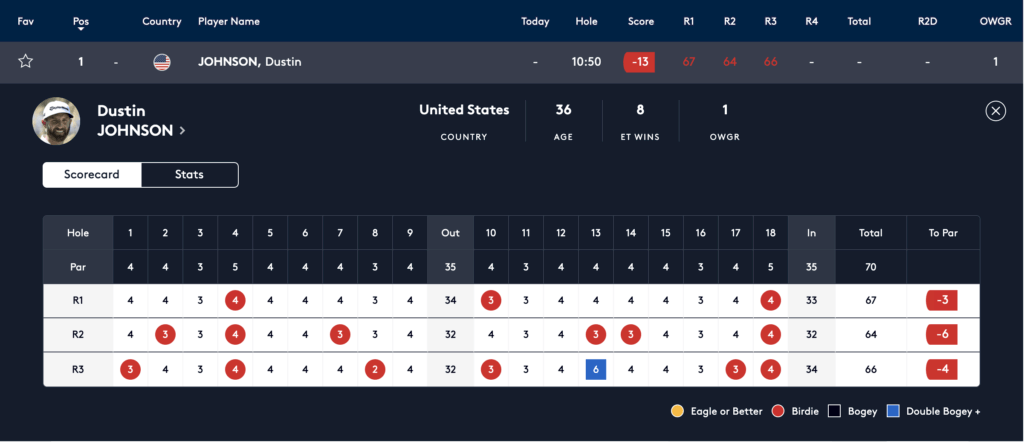The image size is (1024, 442).
Task: Click the Score column header
Action: [x=641, y=21]
